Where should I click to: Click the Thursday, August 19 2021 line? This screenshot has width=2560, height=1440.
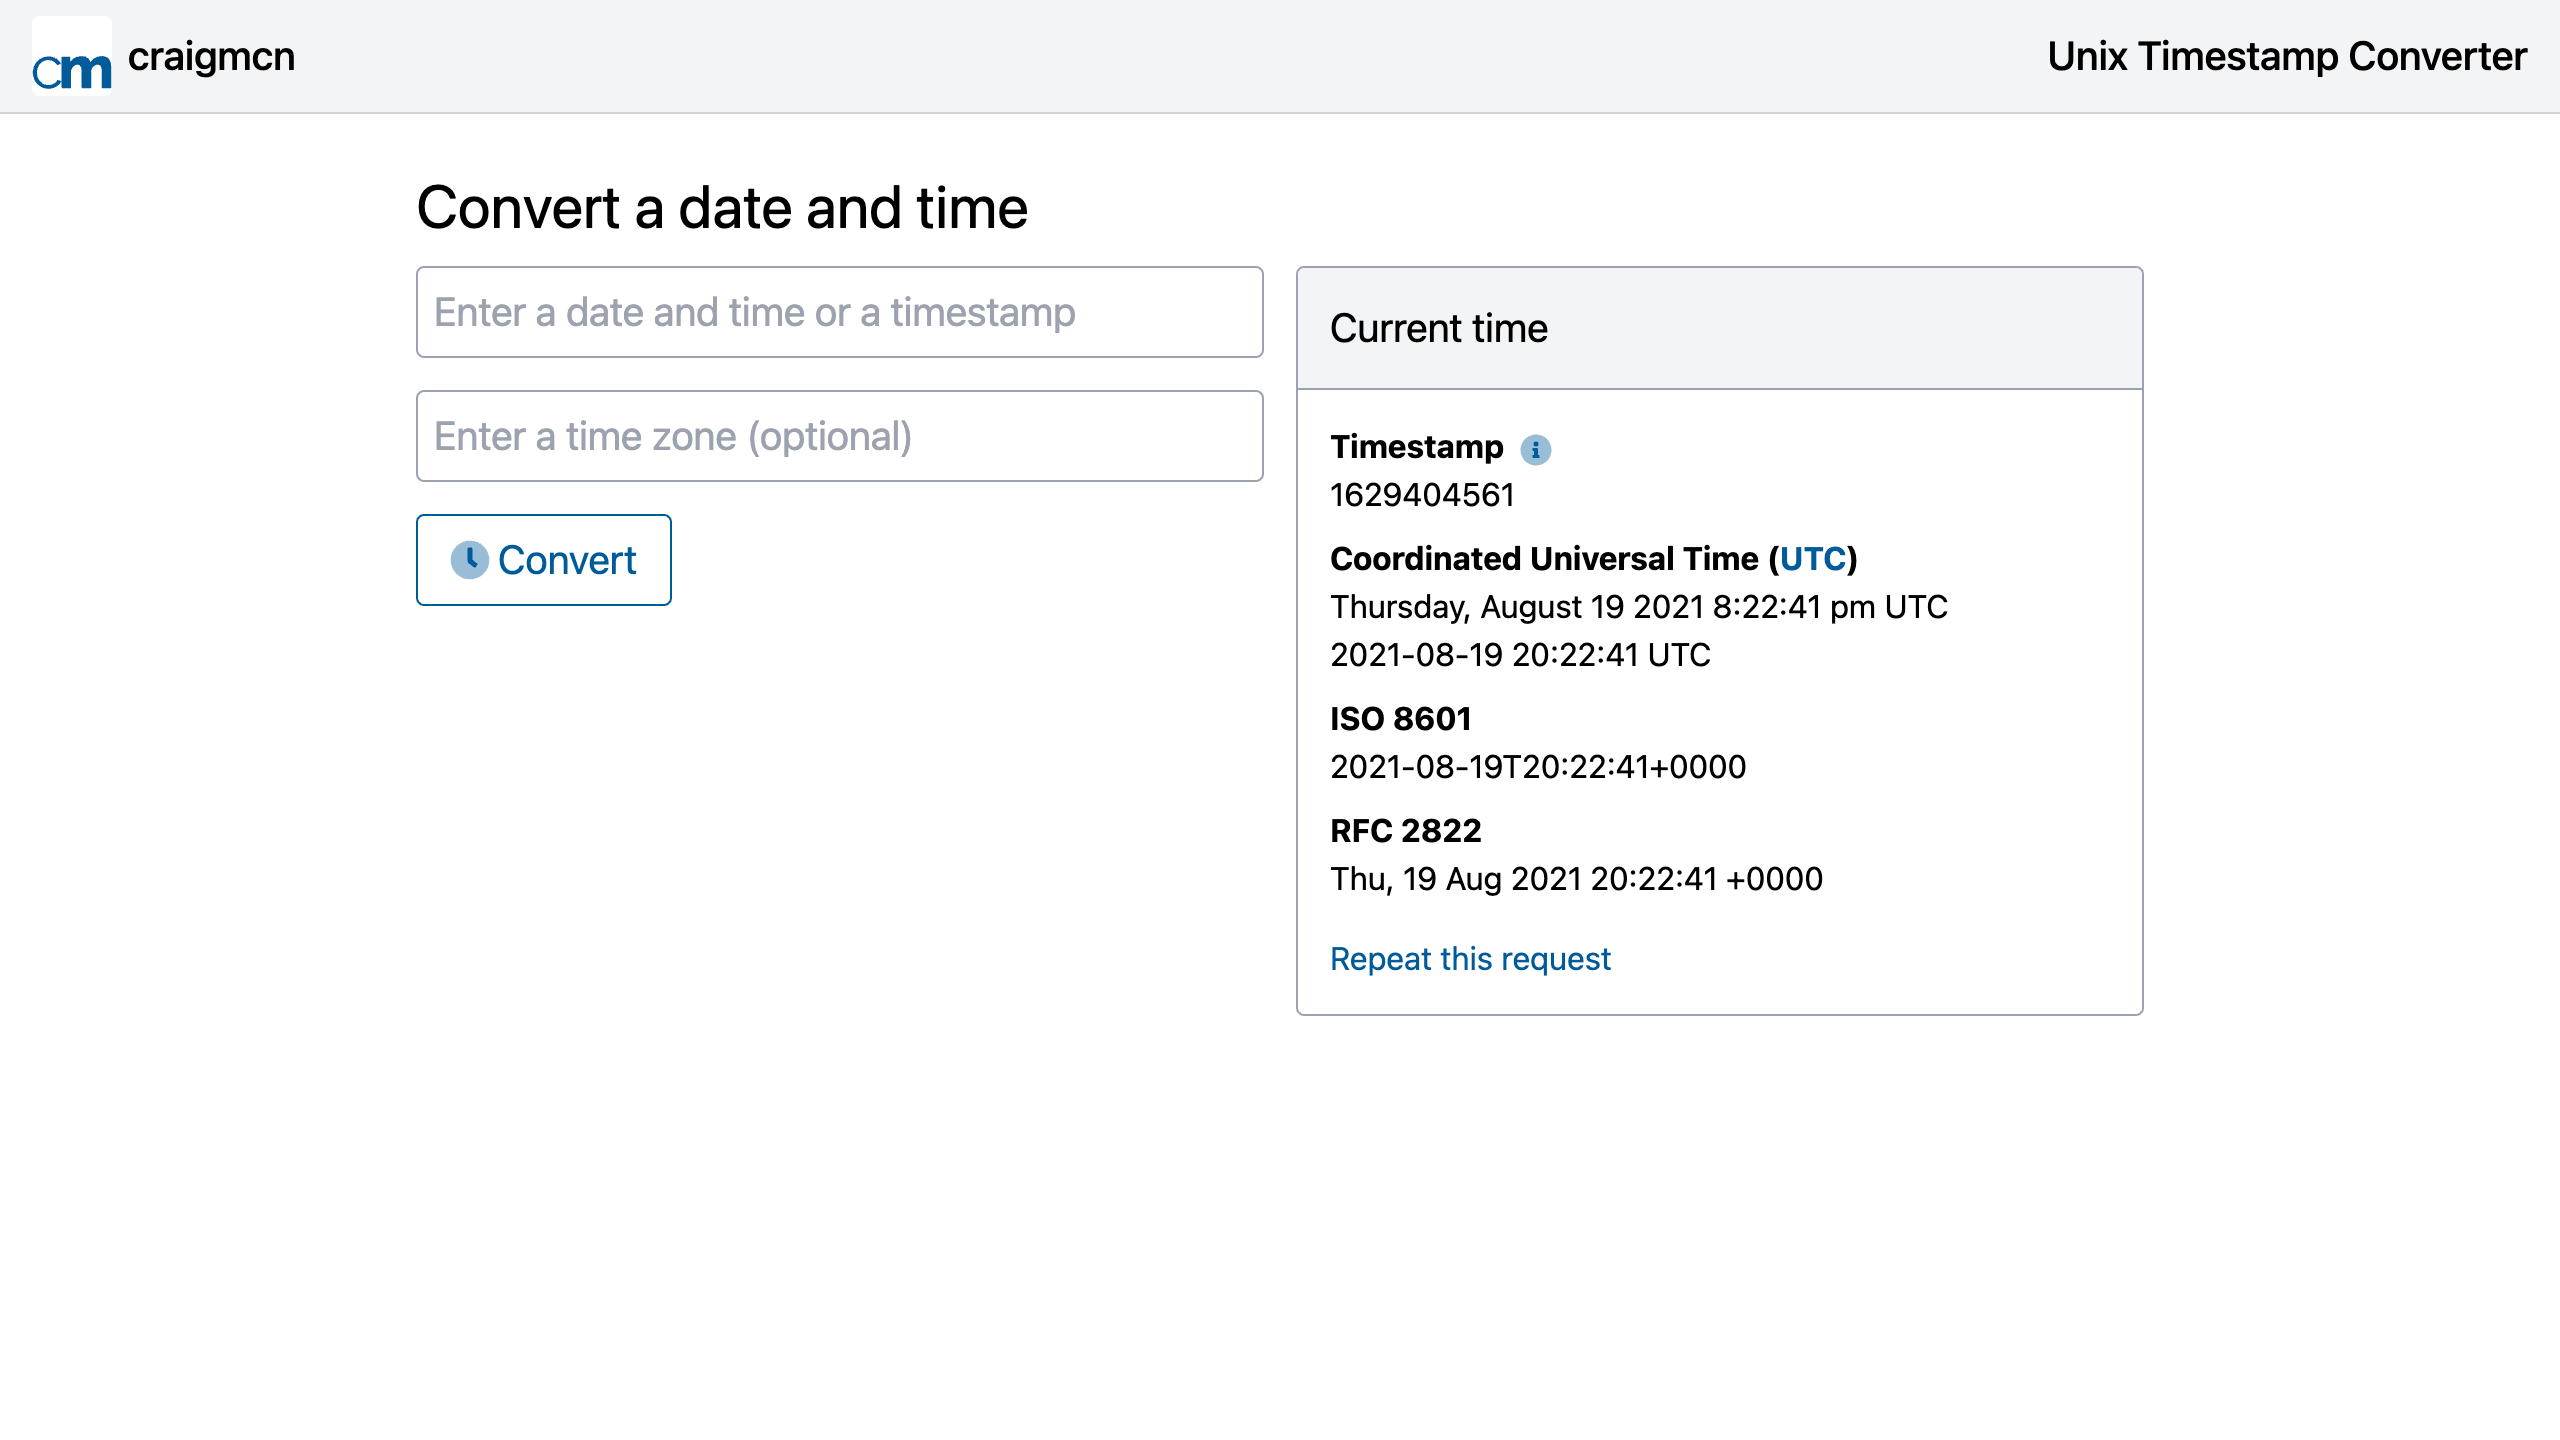[1639, 606]
